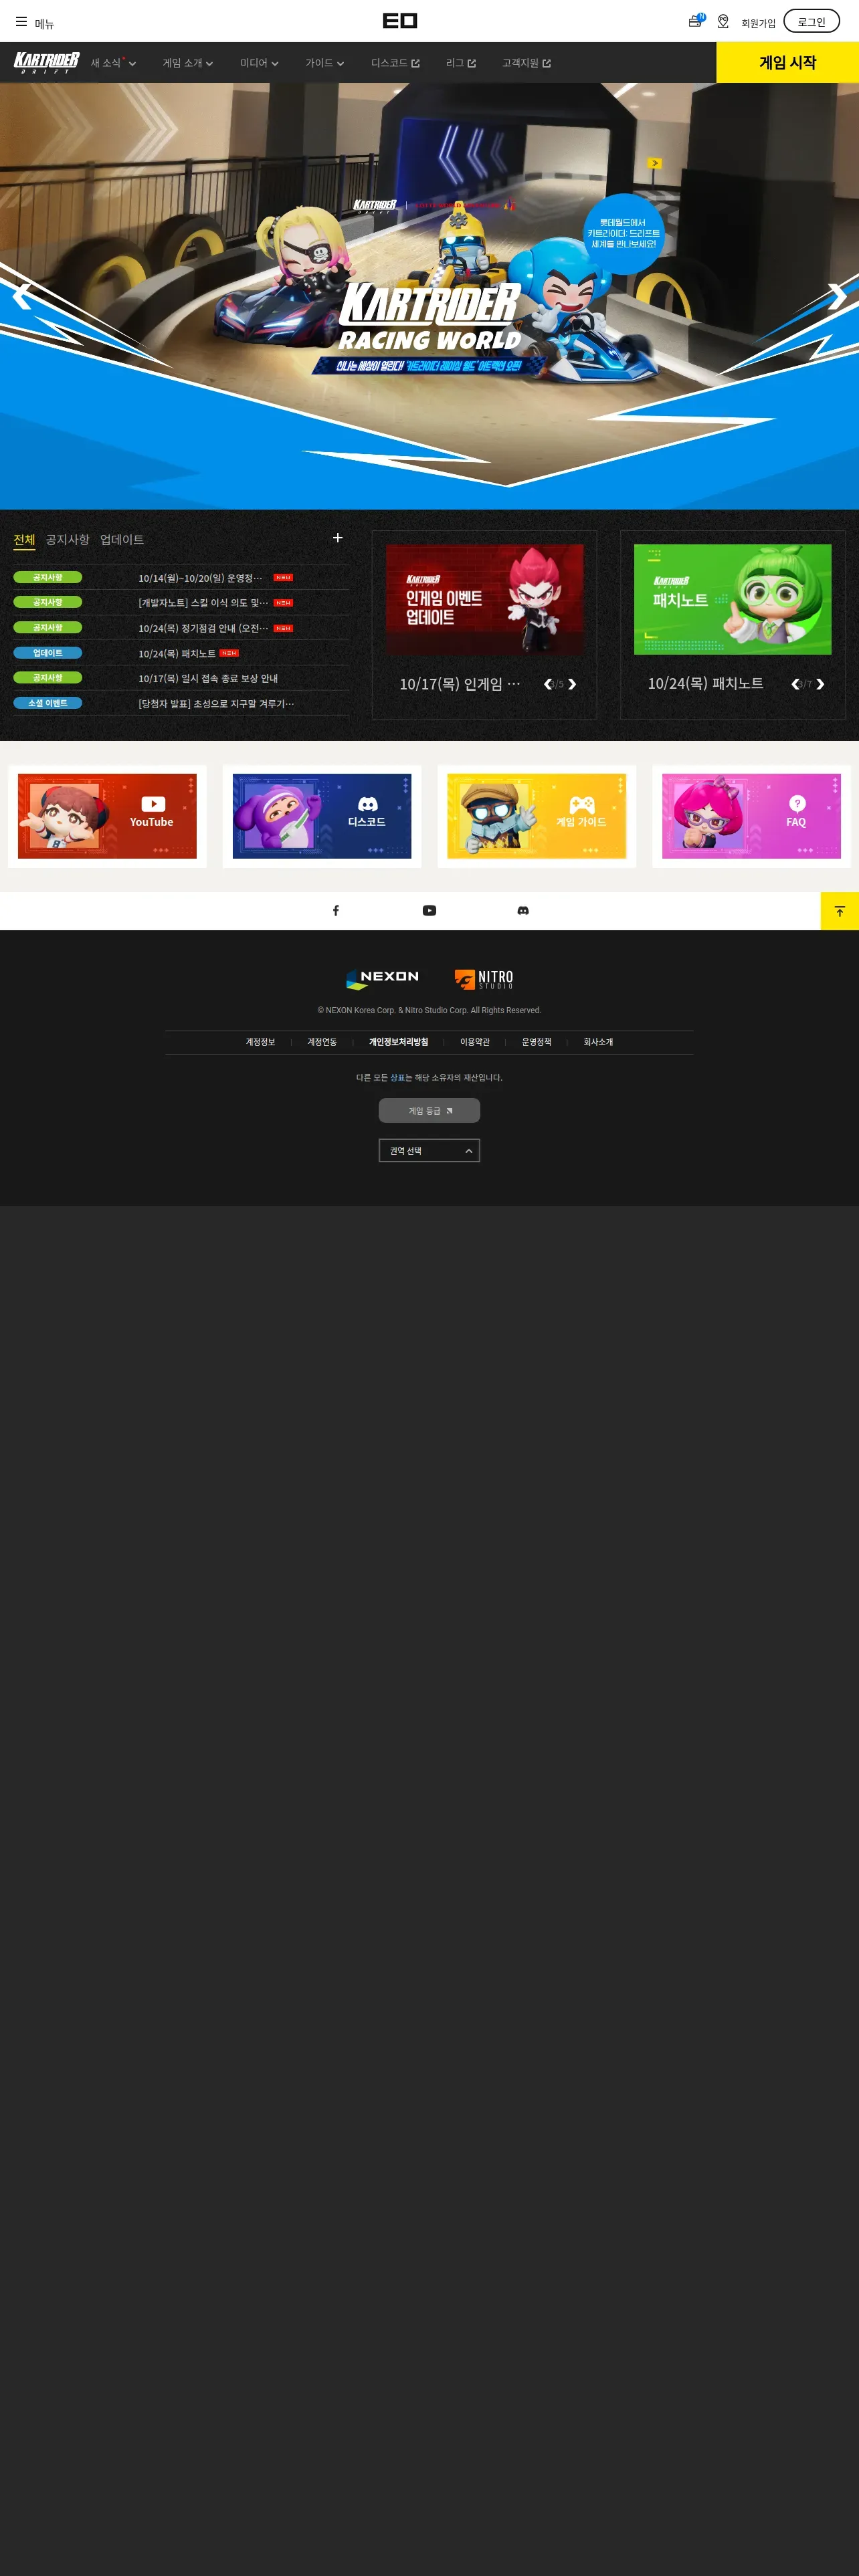Open notice '[개발자노트] 스킬 이식 의도 및…'
Image resolution: width=859 pixels, height=2576 pixels.
(x=203, y=603)
